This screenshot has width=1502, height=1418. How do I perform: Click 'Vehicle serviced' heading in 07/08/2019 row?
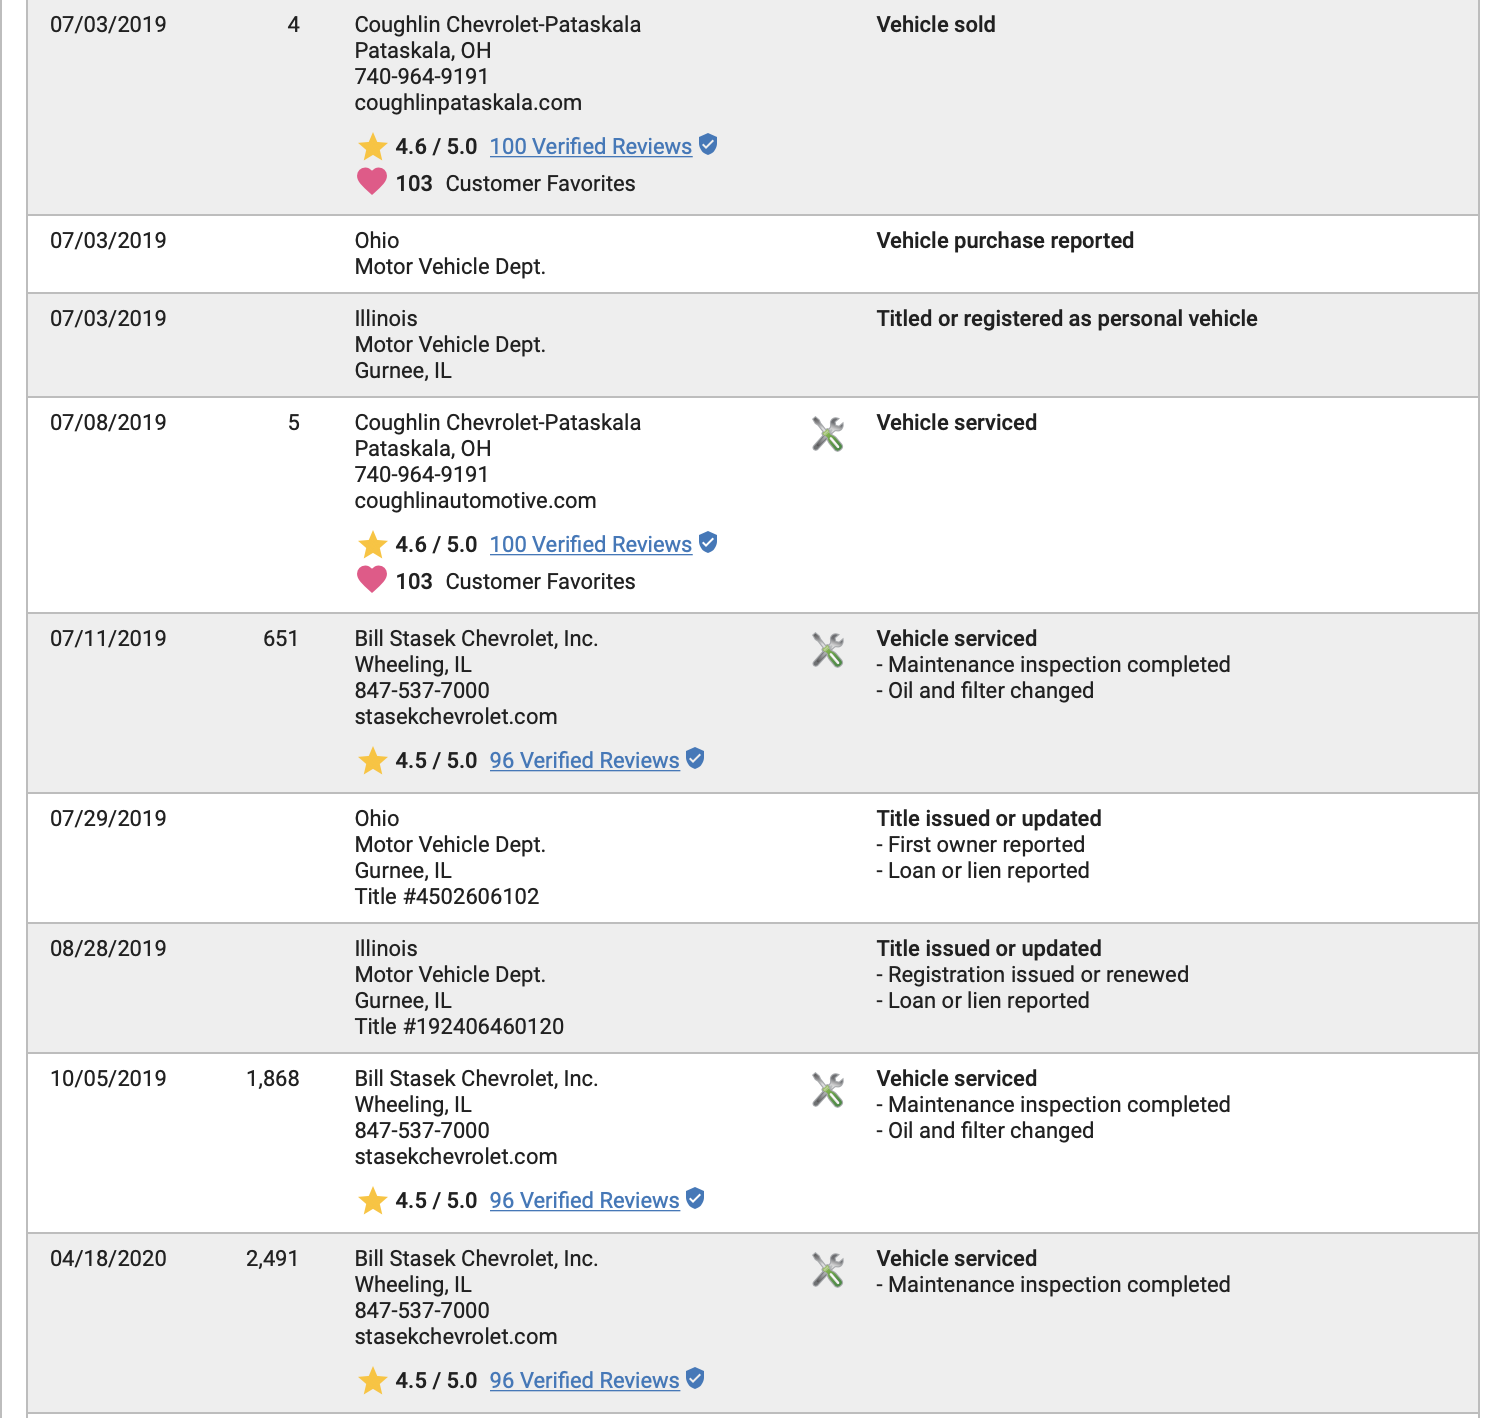[x=957, y=423]
